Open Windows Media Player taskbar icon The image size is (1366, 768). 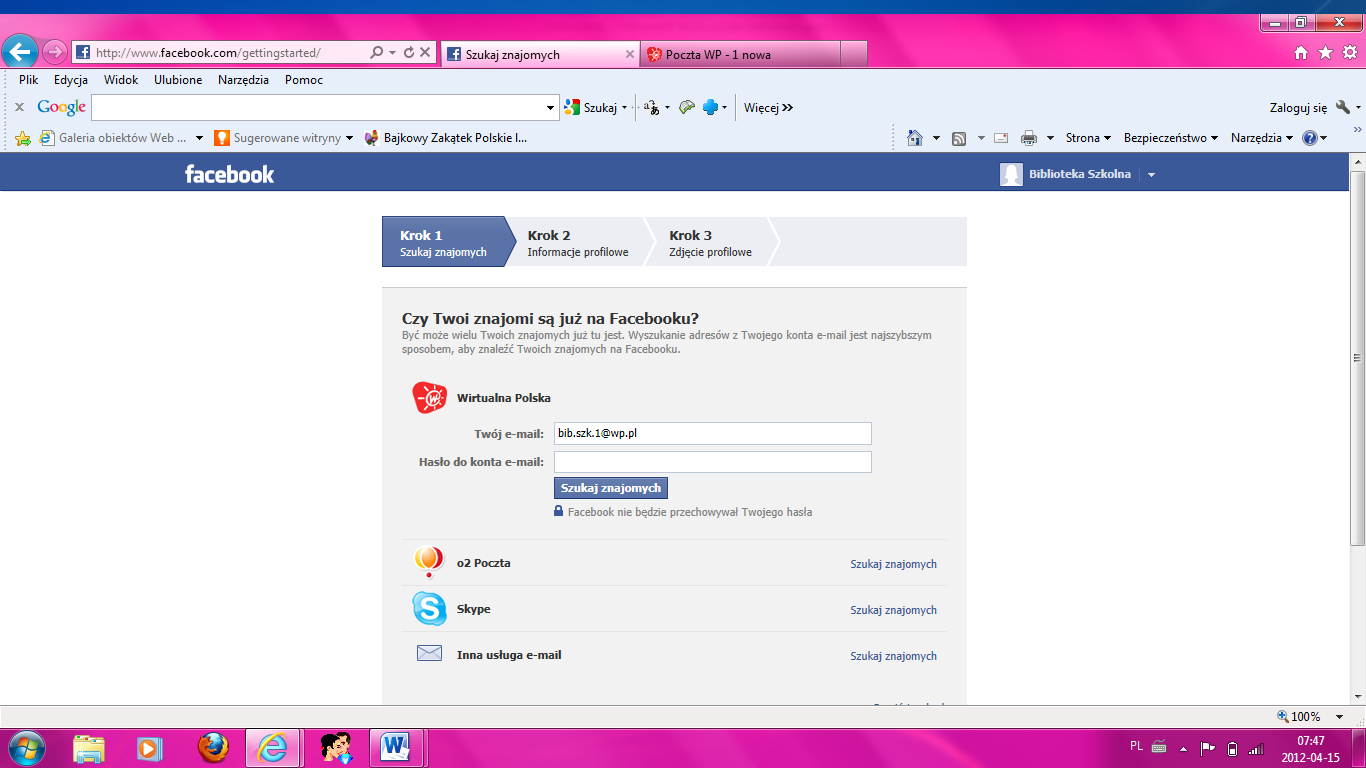coord(150,747)
